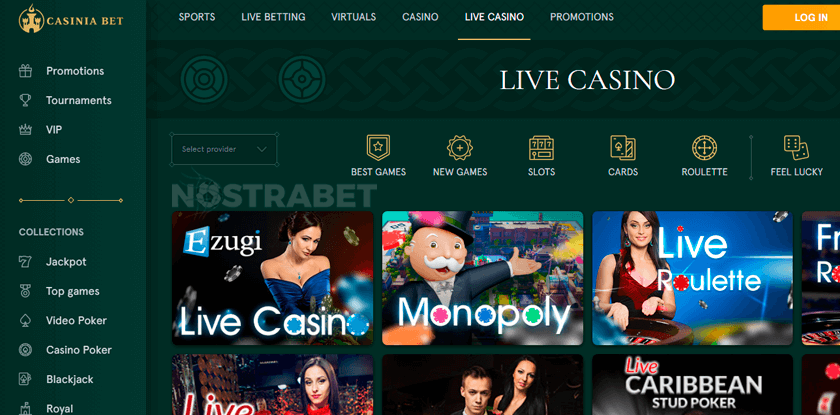Viewport: 840px width, 415px height.
Task: Click the Best Games badge icon
Action: point(378,147)
